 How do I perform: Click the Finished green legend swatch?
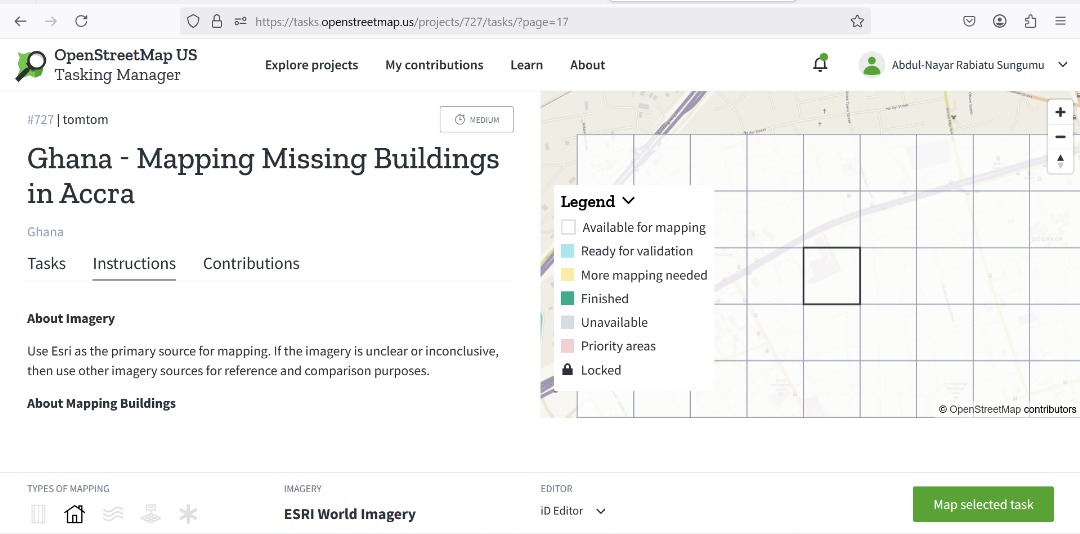(568, 298)
